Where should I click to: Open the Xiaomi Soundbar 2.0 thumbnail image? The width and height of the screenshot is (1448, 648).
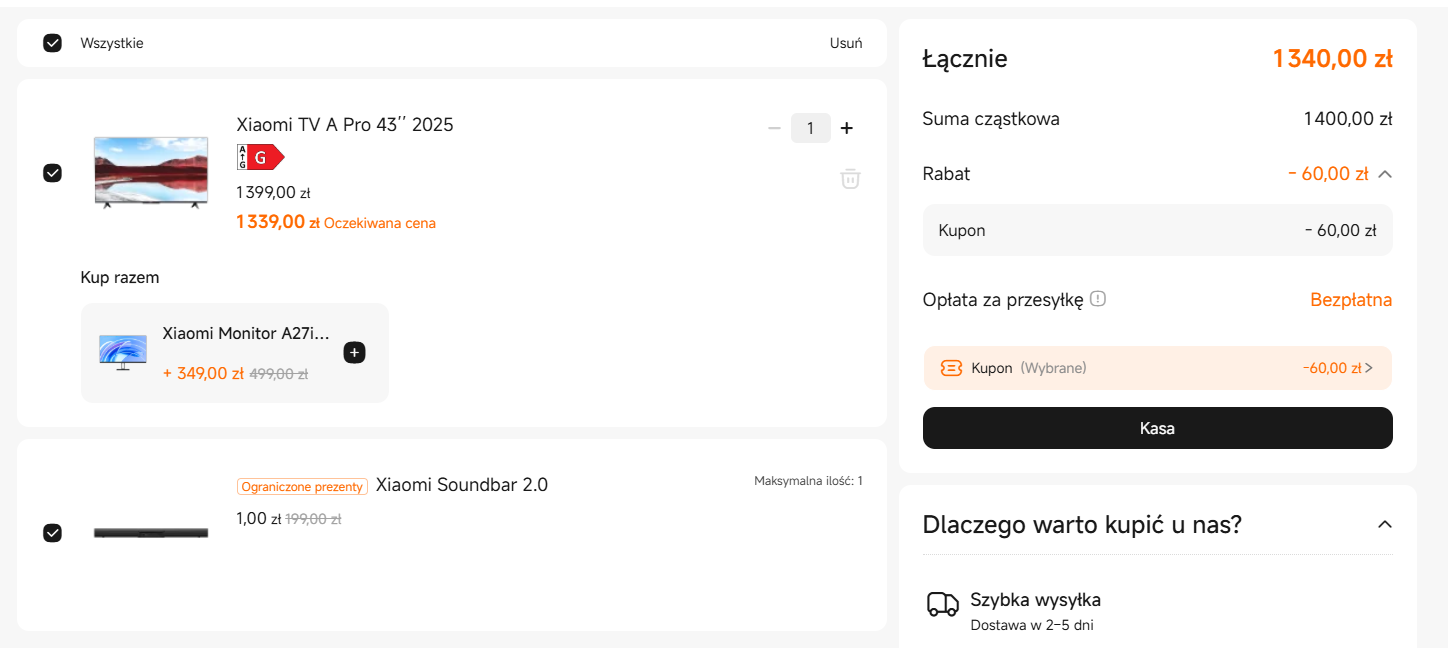tap(151, 533)
